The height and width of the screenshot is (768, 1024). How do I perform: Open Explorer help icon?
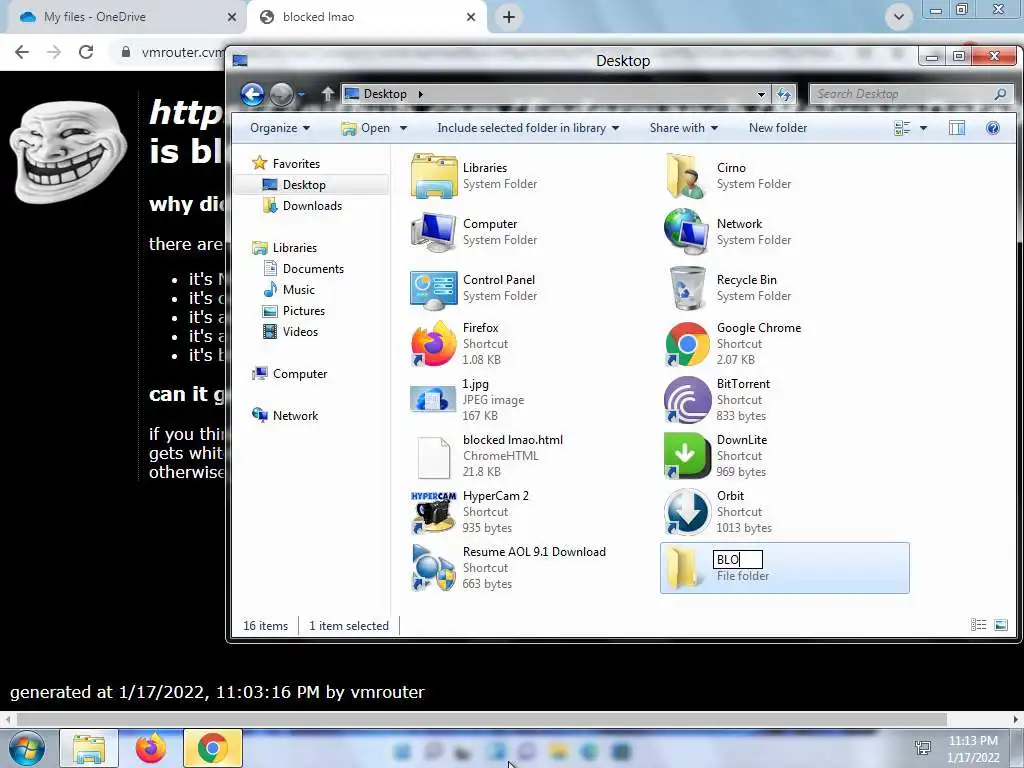(x=993, y=128)
